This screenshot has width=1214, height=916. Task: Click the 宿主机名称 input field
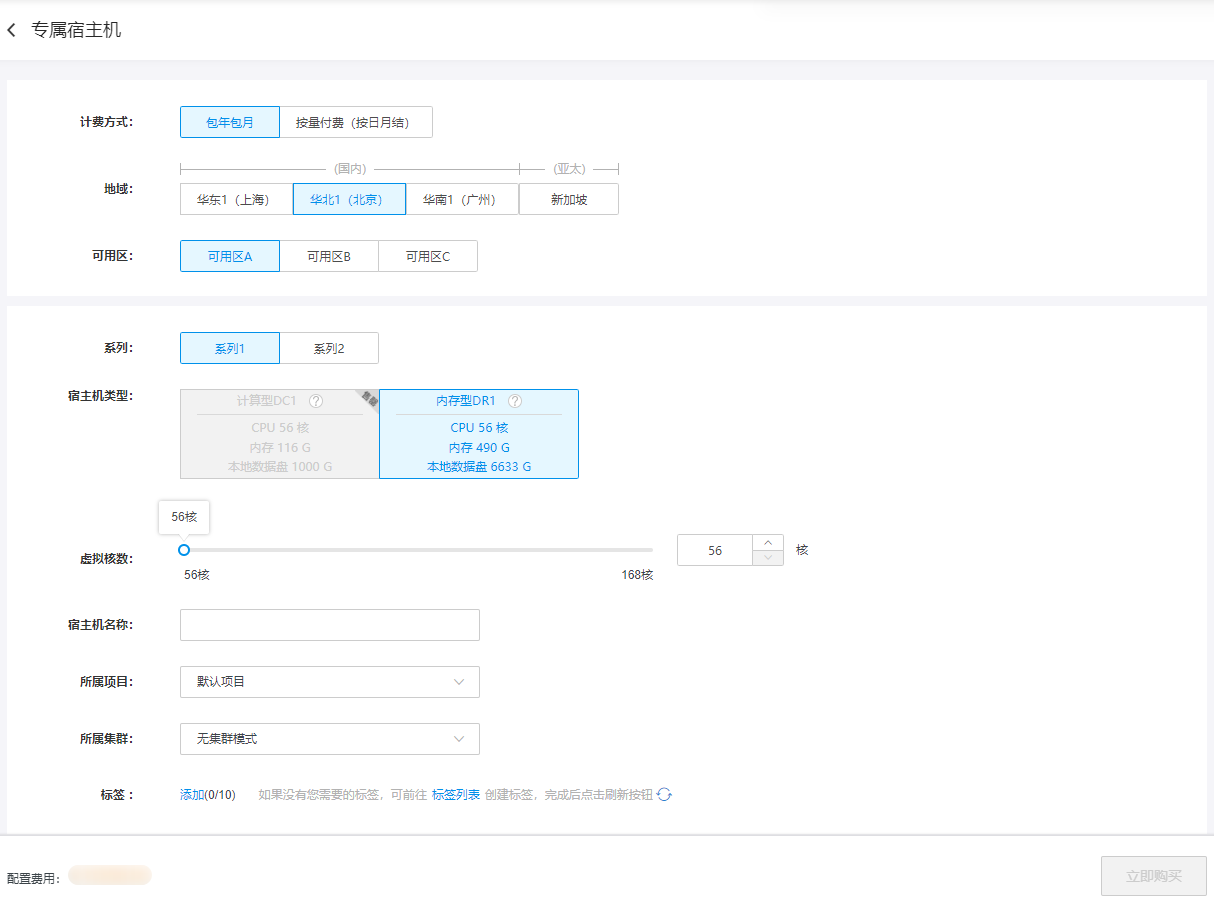pyautogui.click(x=330, y=625)
